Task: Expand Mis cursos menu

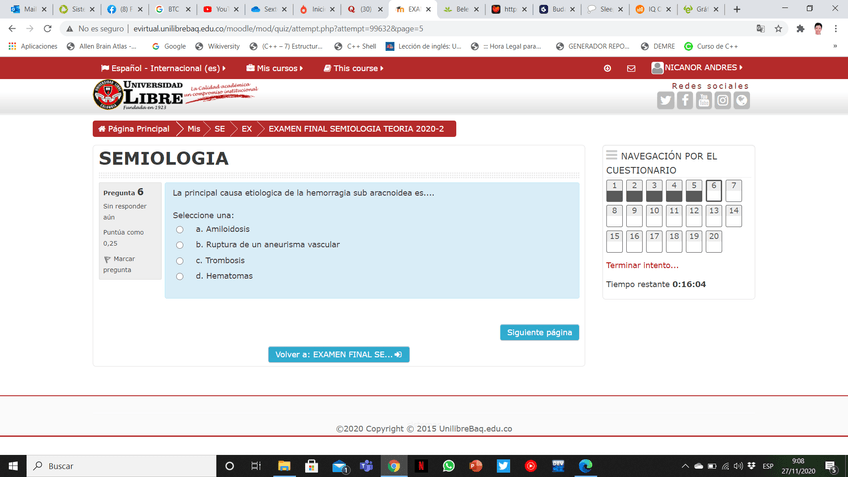Action: click(x=274, y=68)
